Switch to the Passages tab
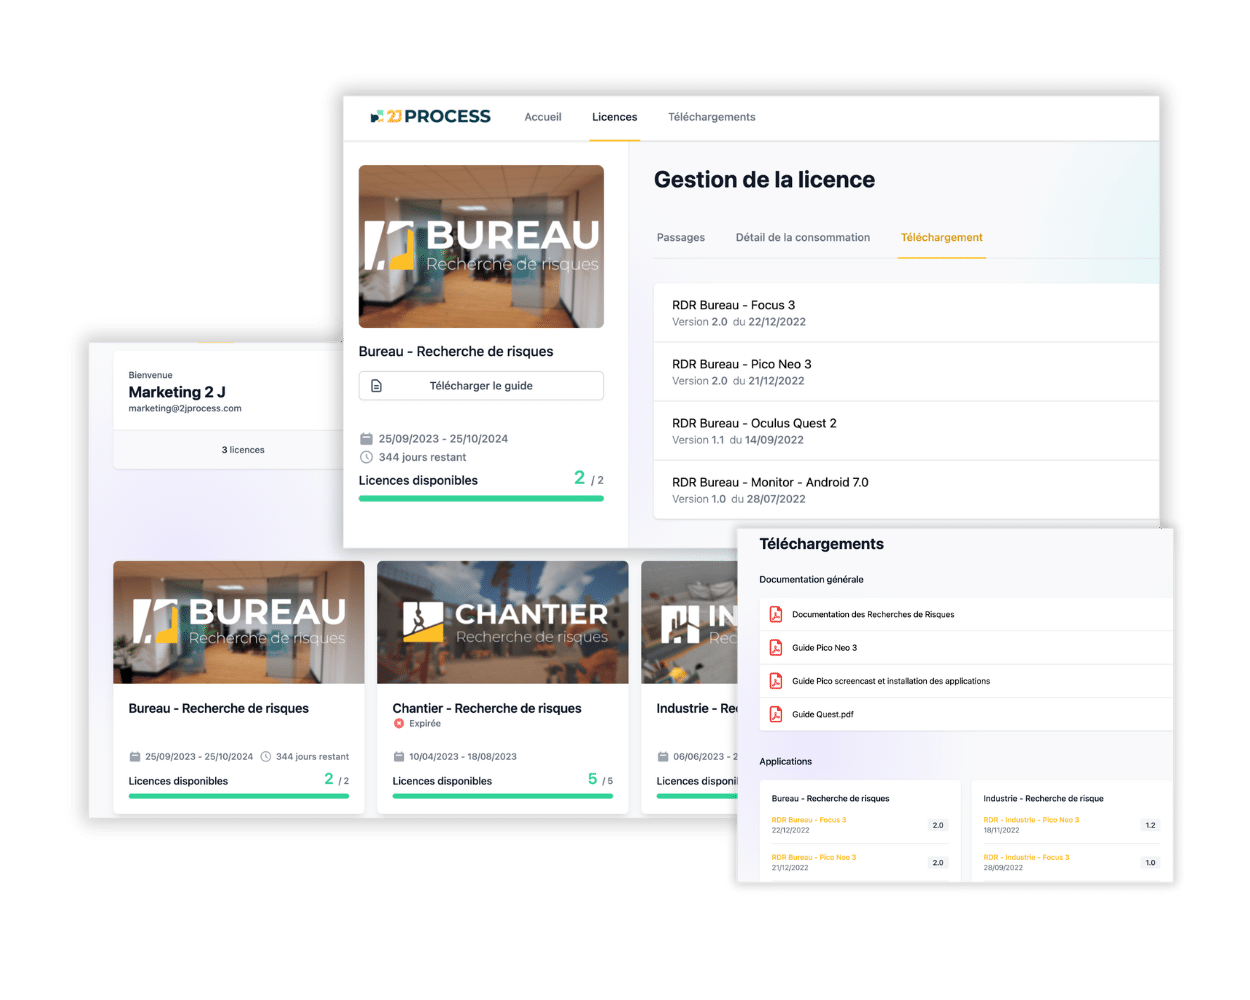1250x1000 pixels. click(x=681, y=238)
